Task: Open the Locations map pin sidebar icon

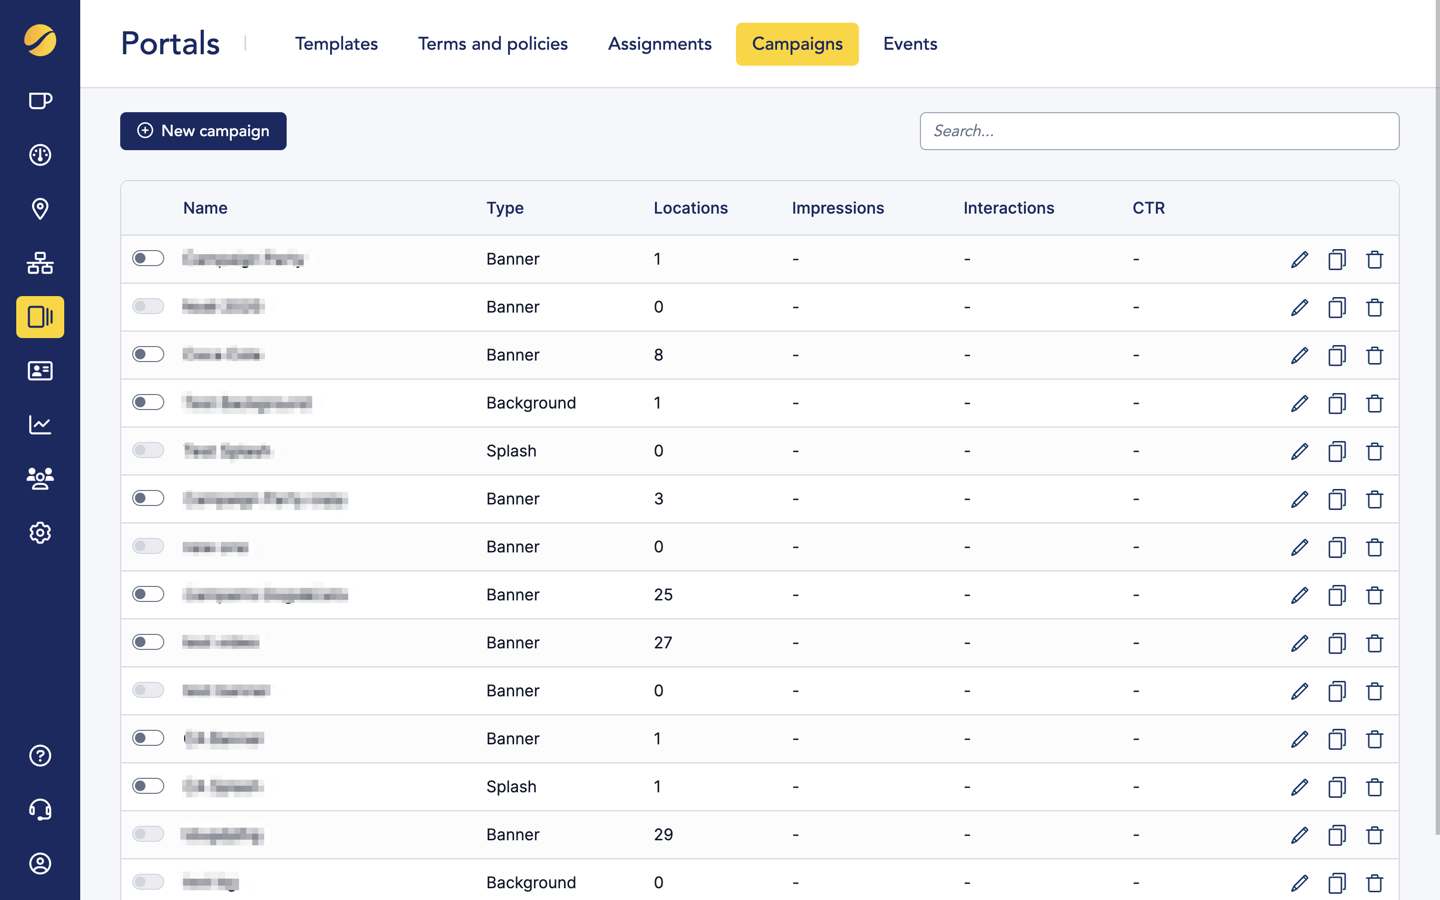Action: tap(40, 209)
